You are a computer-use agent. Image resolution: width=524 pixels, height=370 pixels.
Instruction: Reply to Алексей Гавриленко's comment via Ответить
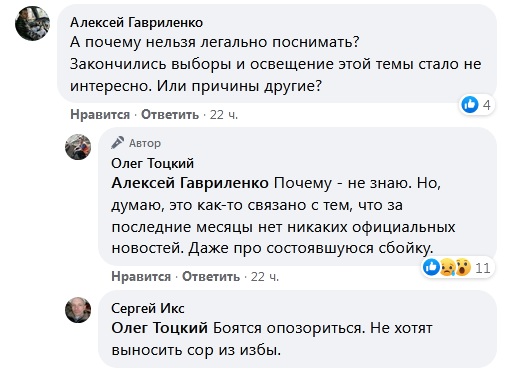pyautogui.click(x=170, y=115)
